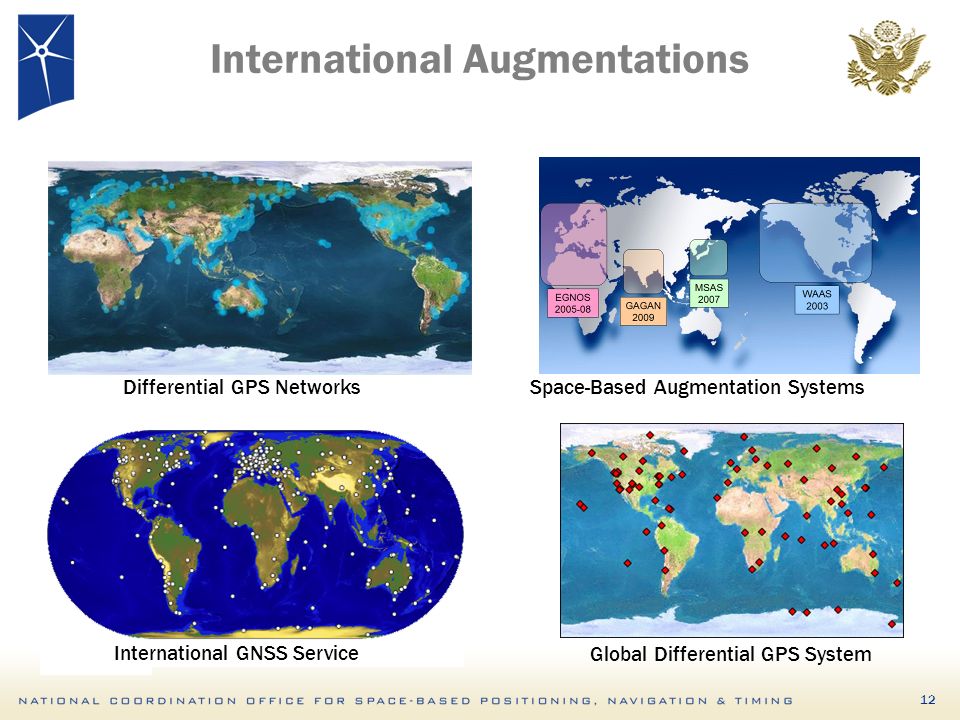This screenshot has height=720, width=960.
Task: Open the Differential GPS Networks map image
Action: [260, 268]
